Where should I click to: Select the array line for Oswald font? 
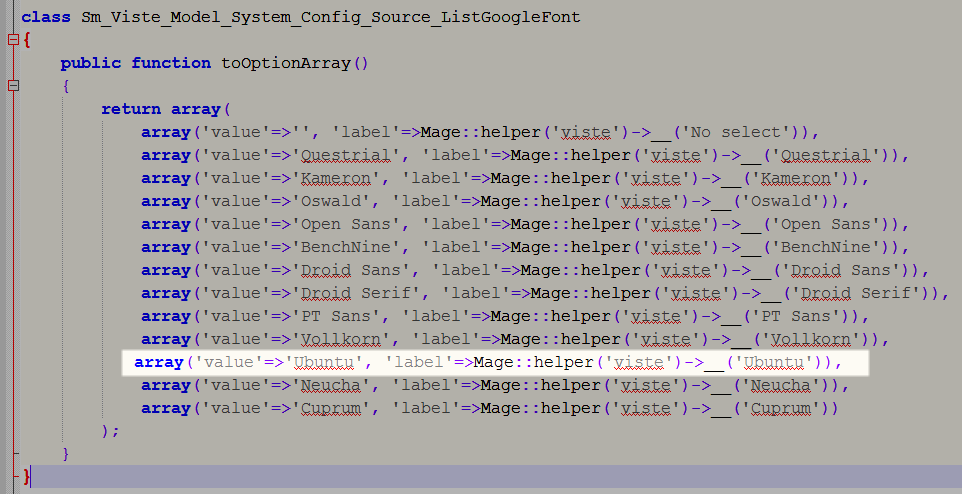point(494,201)
